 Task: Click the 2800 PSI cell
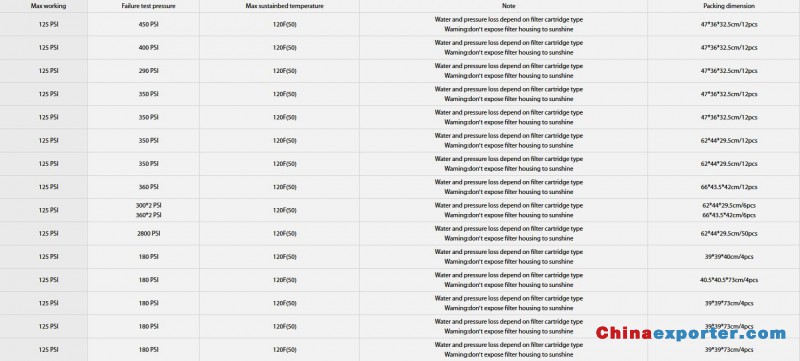pos(148,234)
